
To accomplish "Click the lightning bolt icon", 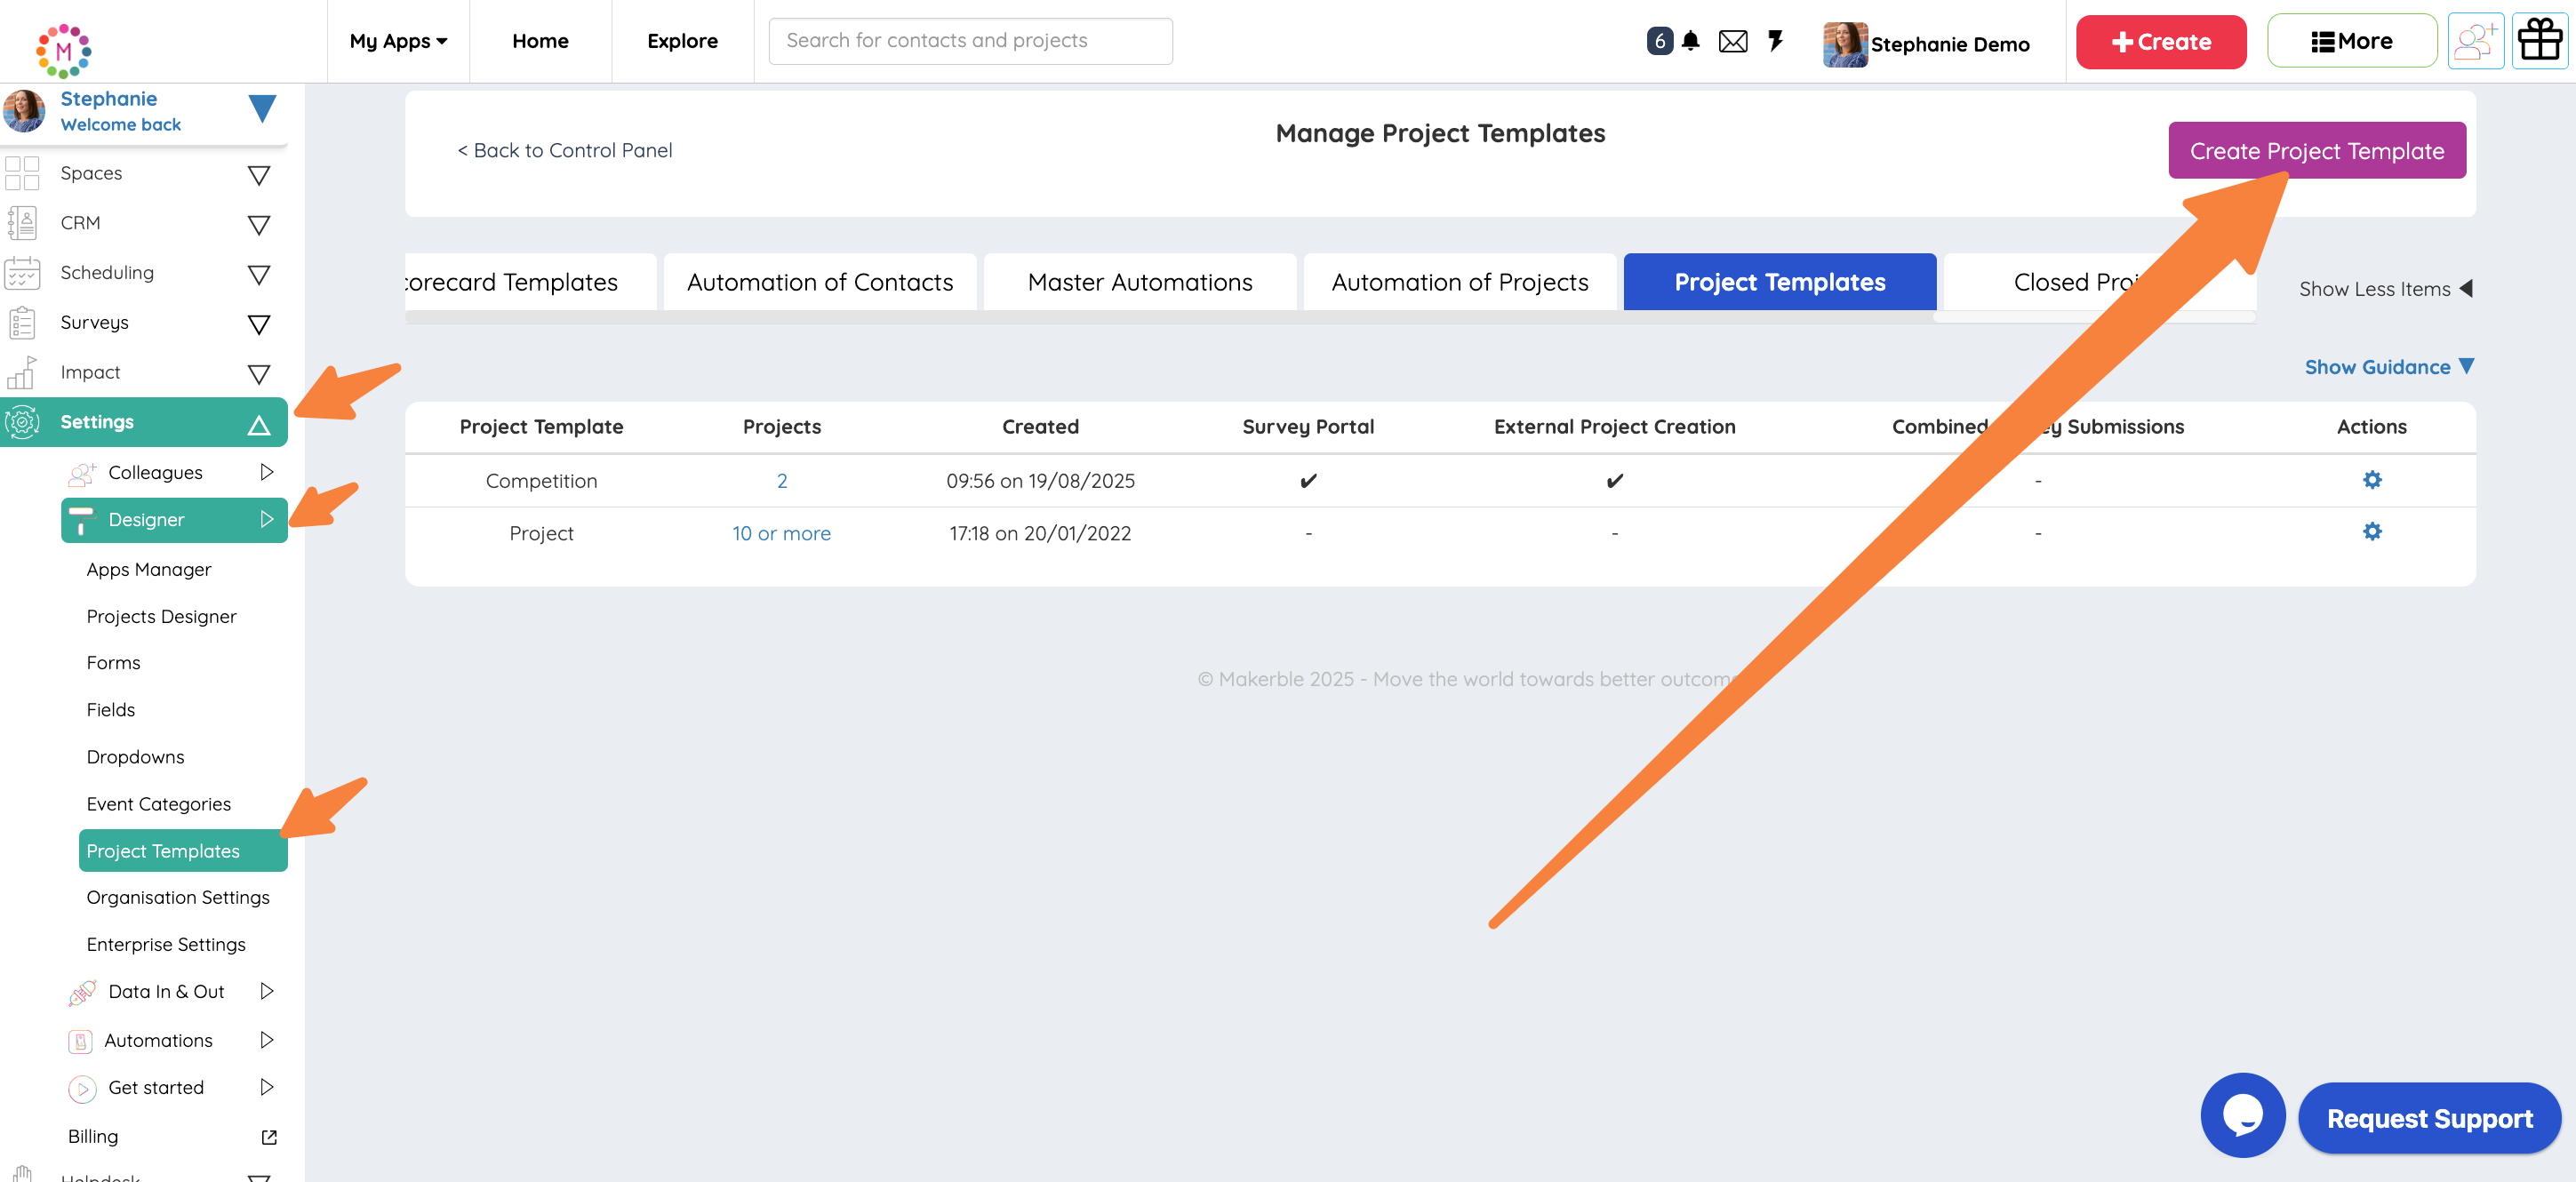I will point(1775,41).
